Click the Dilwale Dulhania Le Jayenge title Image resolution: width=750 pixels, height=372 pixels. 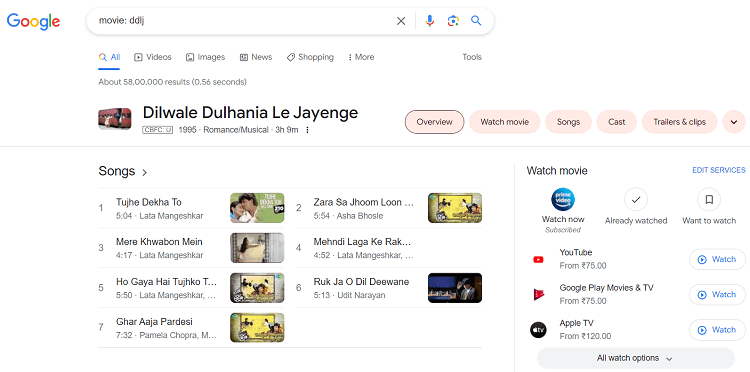point(250,113)
